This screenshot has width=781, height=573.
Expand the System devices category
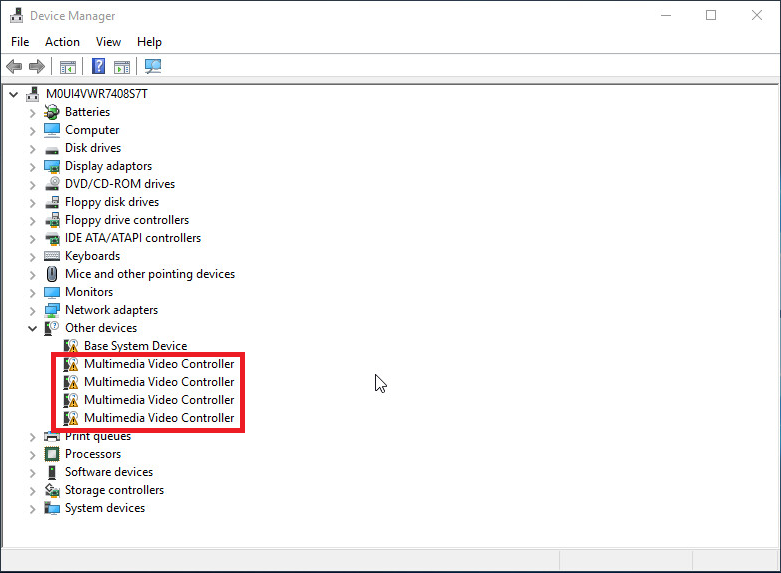click(32, 508)
